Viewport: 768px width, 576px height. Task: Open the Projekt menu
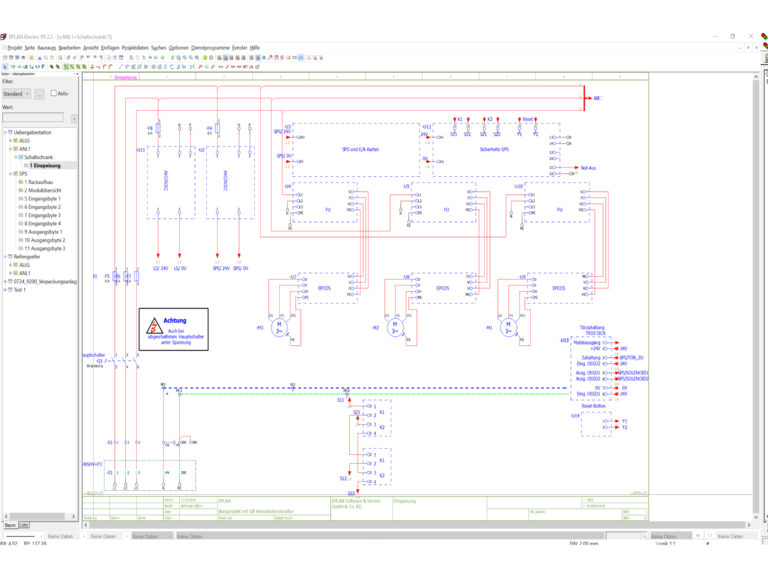15,48
